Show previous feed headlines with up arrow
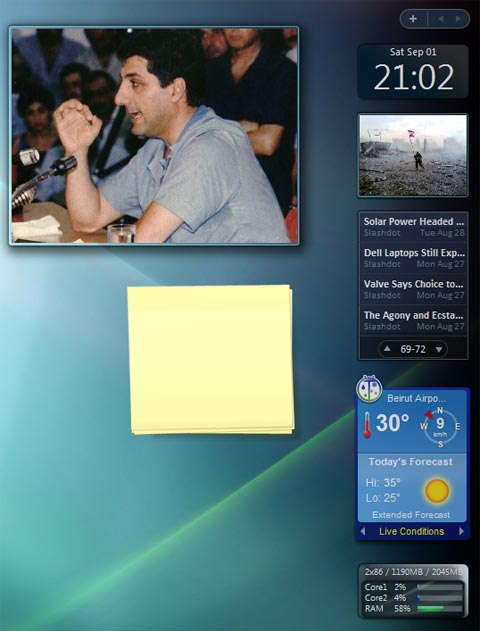 point(387,349)
